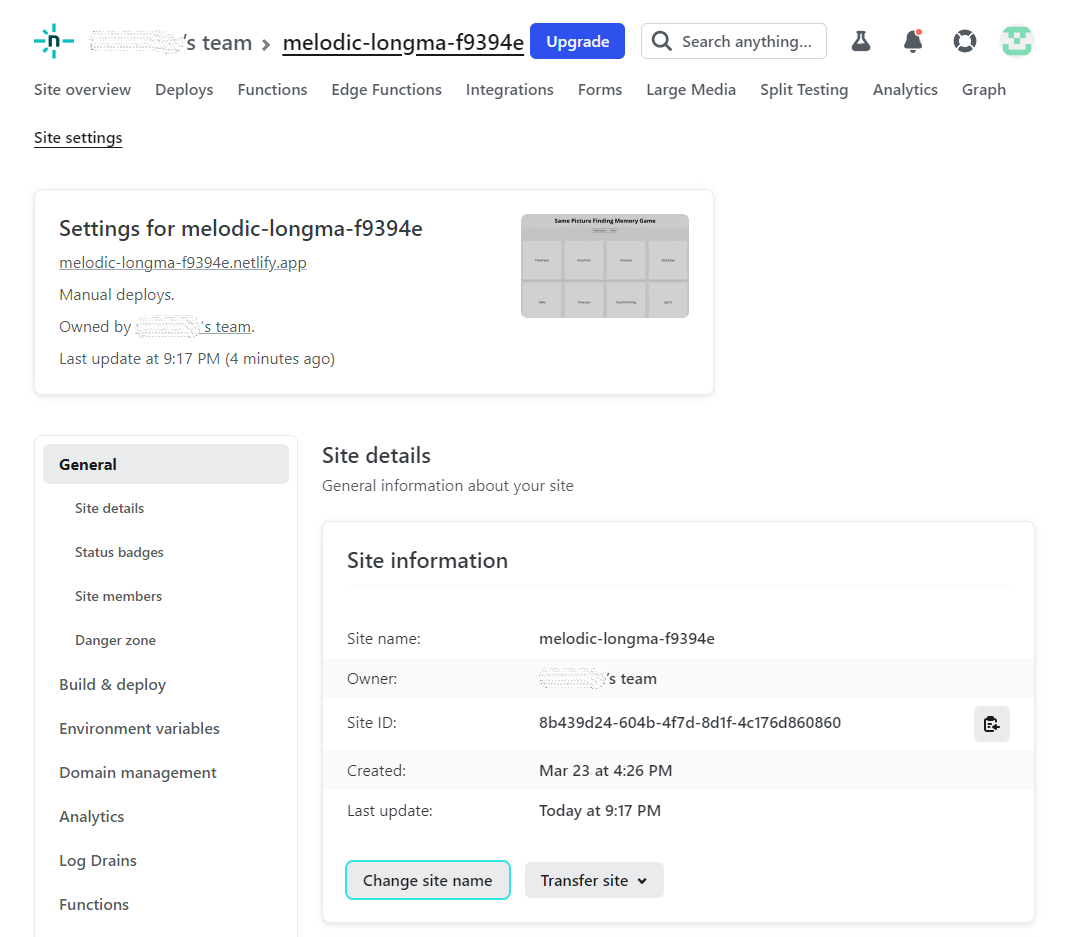Switch to the Deploys tab
The image size is (1075, 937).
184,89
